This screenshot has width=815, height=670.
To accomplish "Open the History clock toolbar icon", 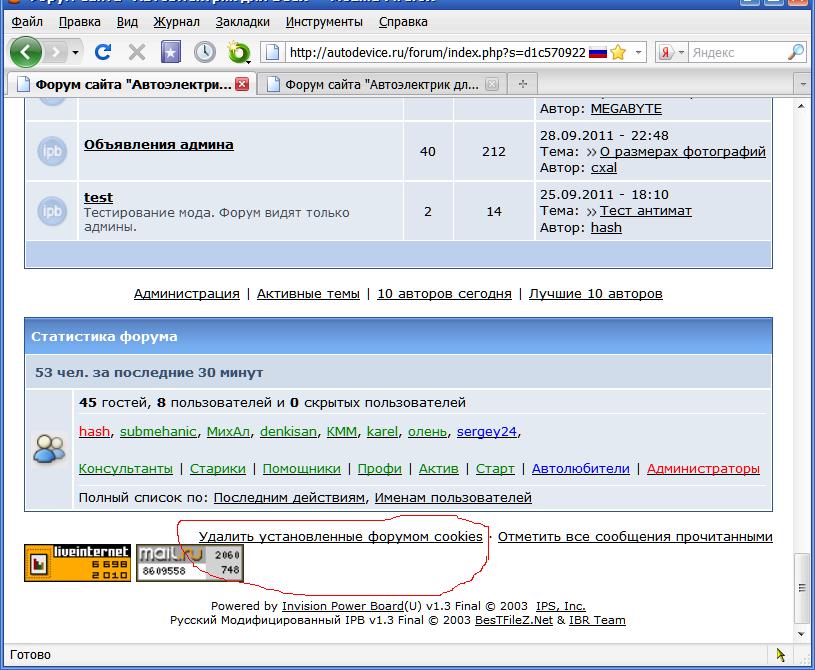I will (x=205, y=52).
